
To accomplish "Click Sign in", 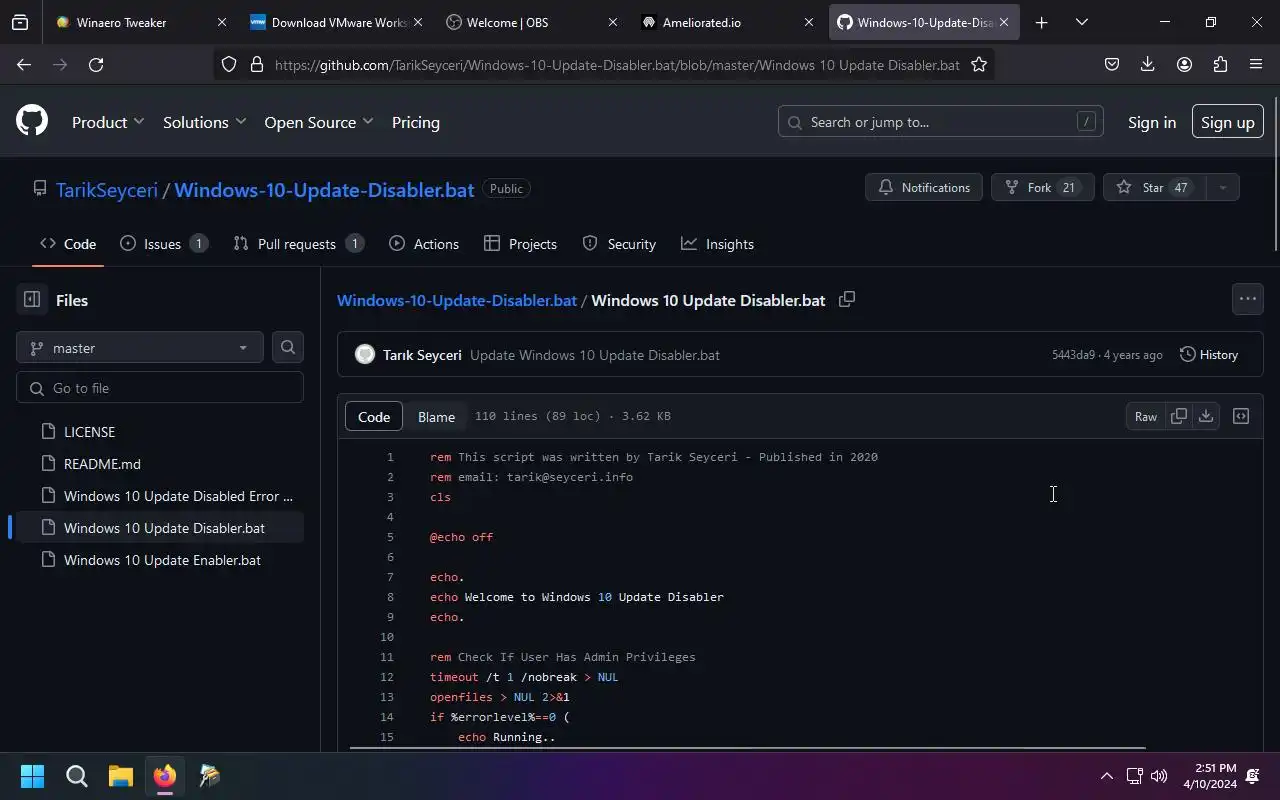I will [x=1152, y=122].
